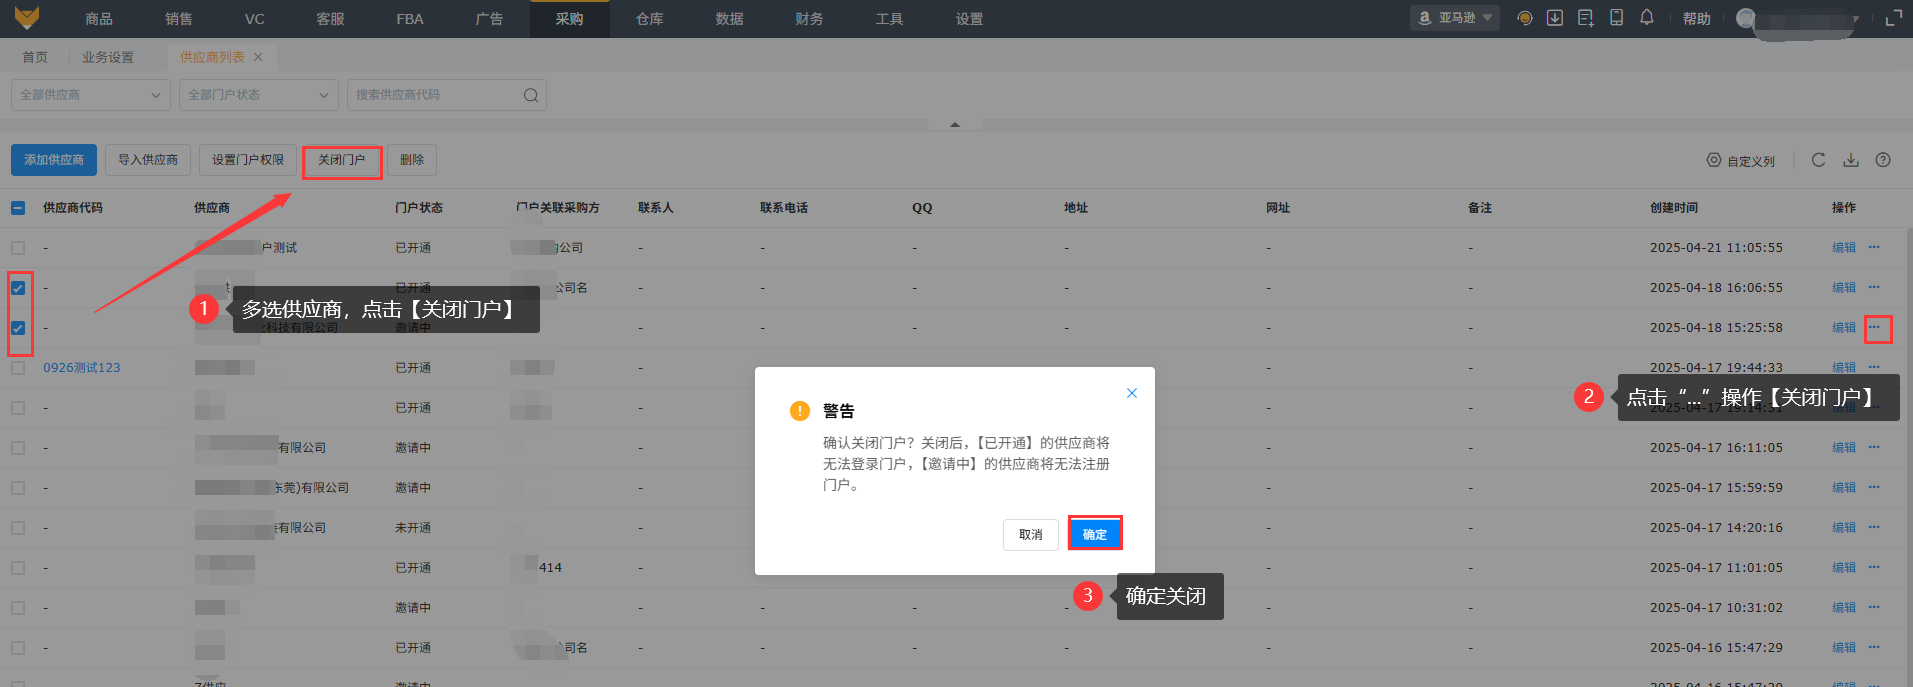This screenshot has height=687, width=1913.
Task: Check the row created 2025-04-17 14:20:16
Action: click(18, 528)
